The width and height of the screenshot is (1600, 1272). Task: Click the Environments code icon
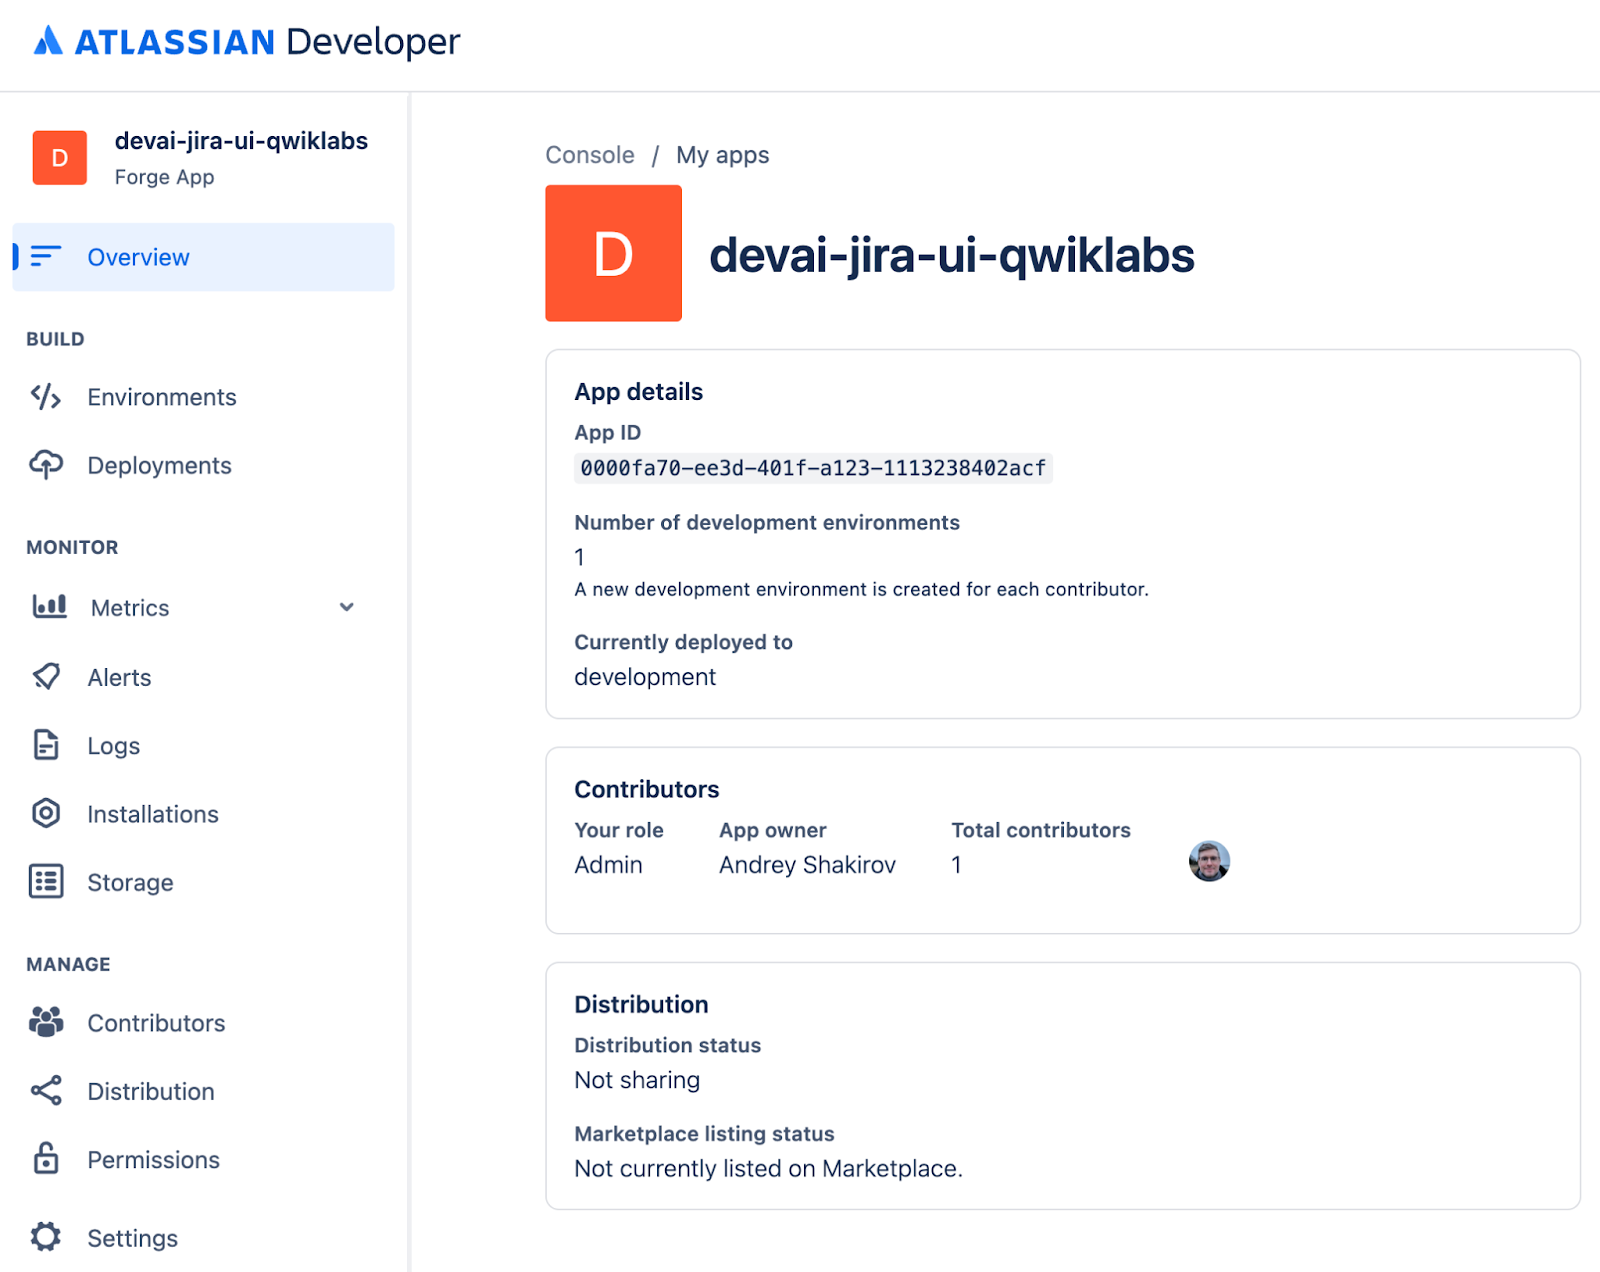click(x=46, y=397)
